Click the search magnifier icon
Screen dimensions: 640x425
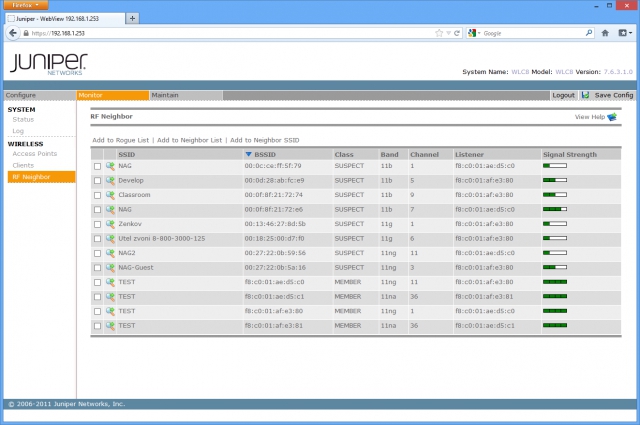click(589, 33)
